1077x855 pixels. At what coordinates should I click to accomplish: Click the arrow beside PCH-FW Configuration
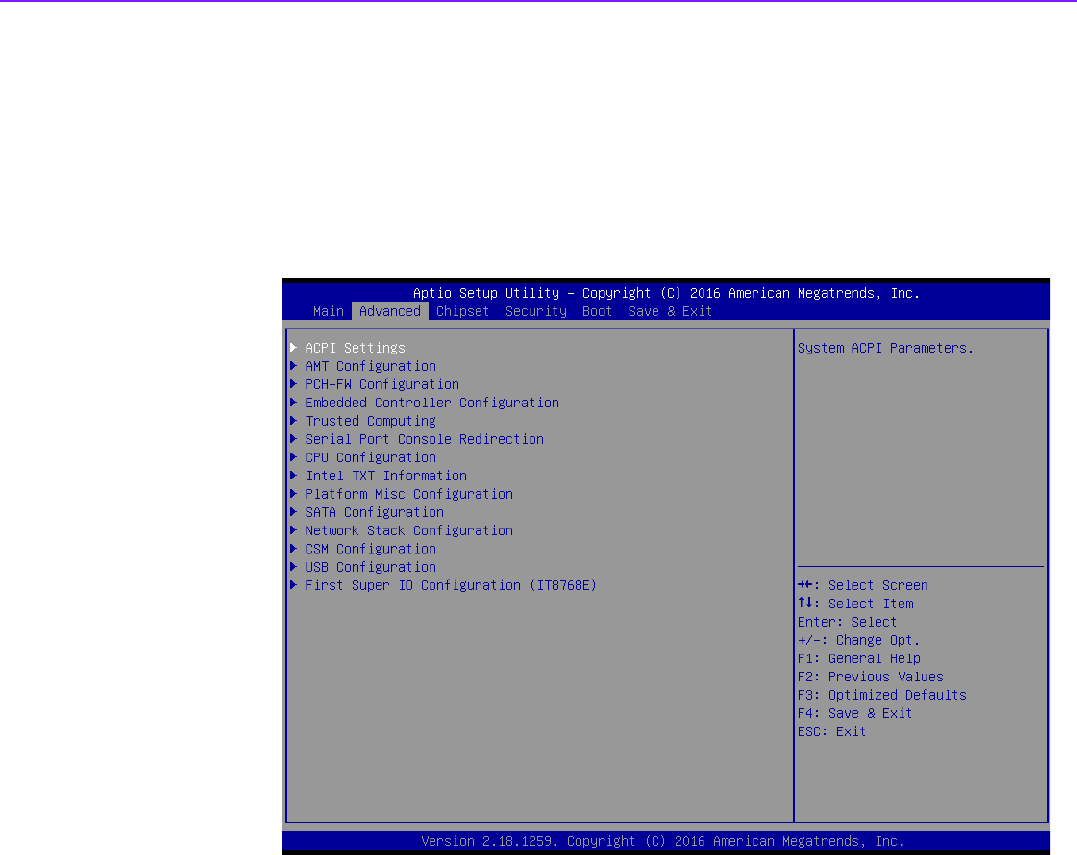[293, 384]
